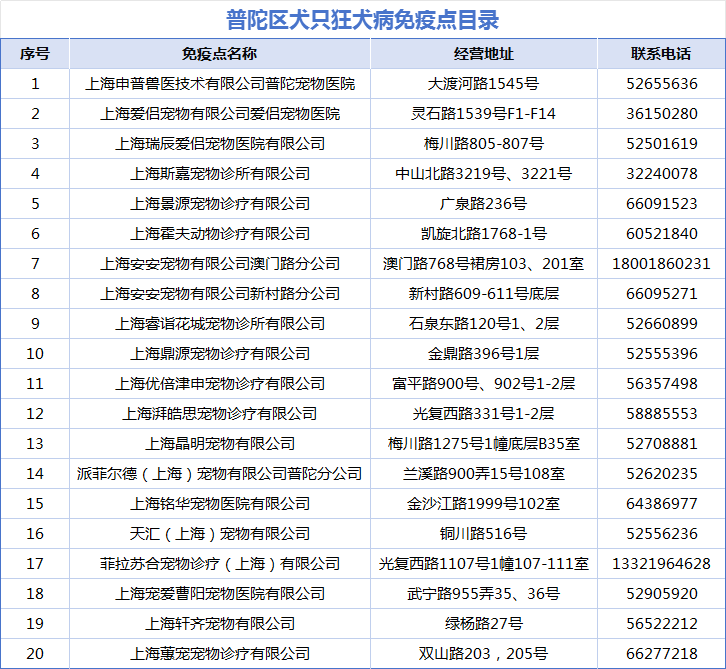Click phone number 18001860231
Viewport: 726px width, 669px height.
[661, 264]
